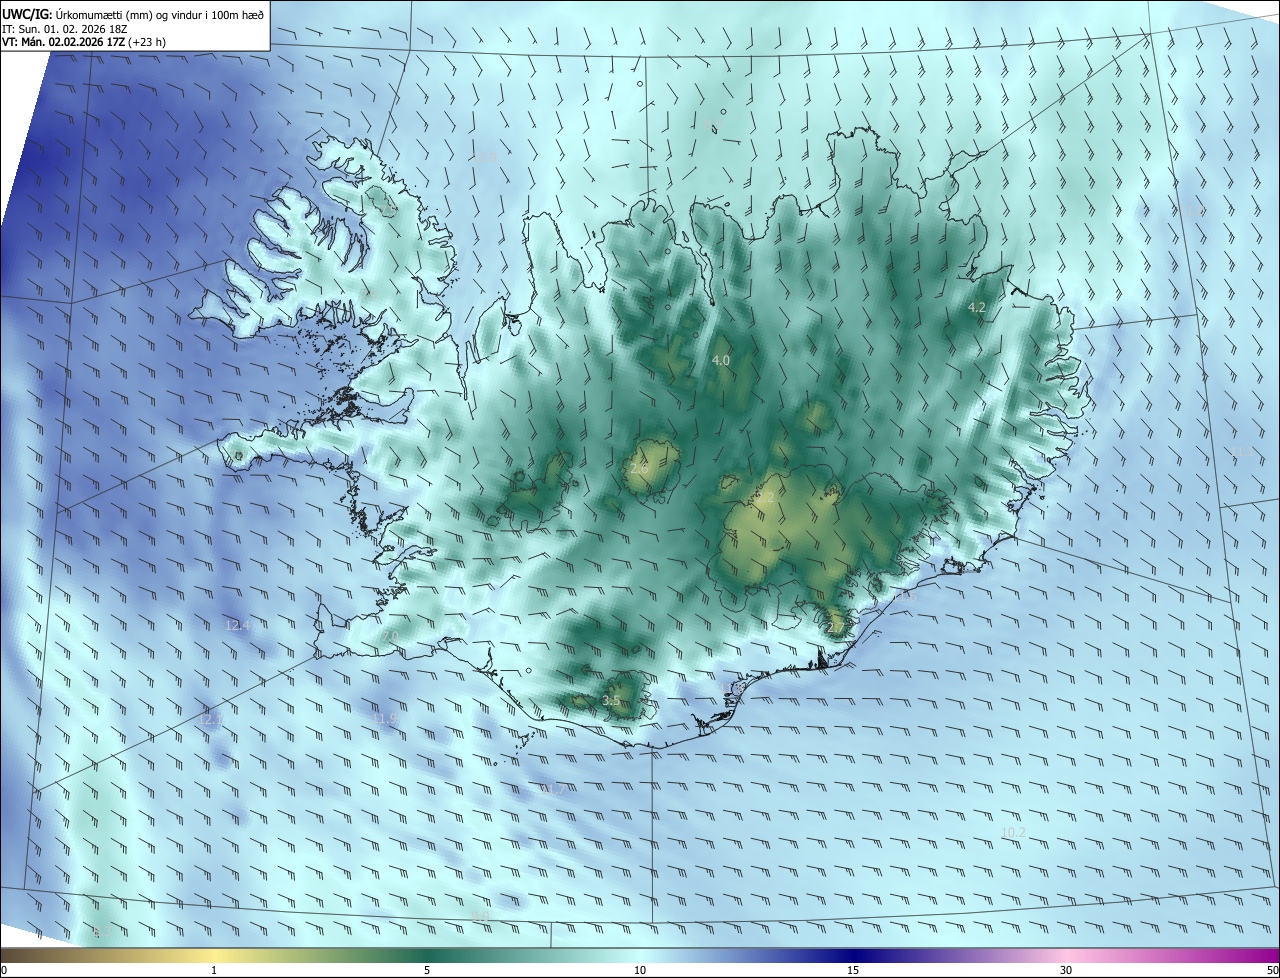Image resolution: width=1280 pixels, height=978 pixels.
Task: Click the '1' tick on the color scale
Action: [x=214, y=970]
